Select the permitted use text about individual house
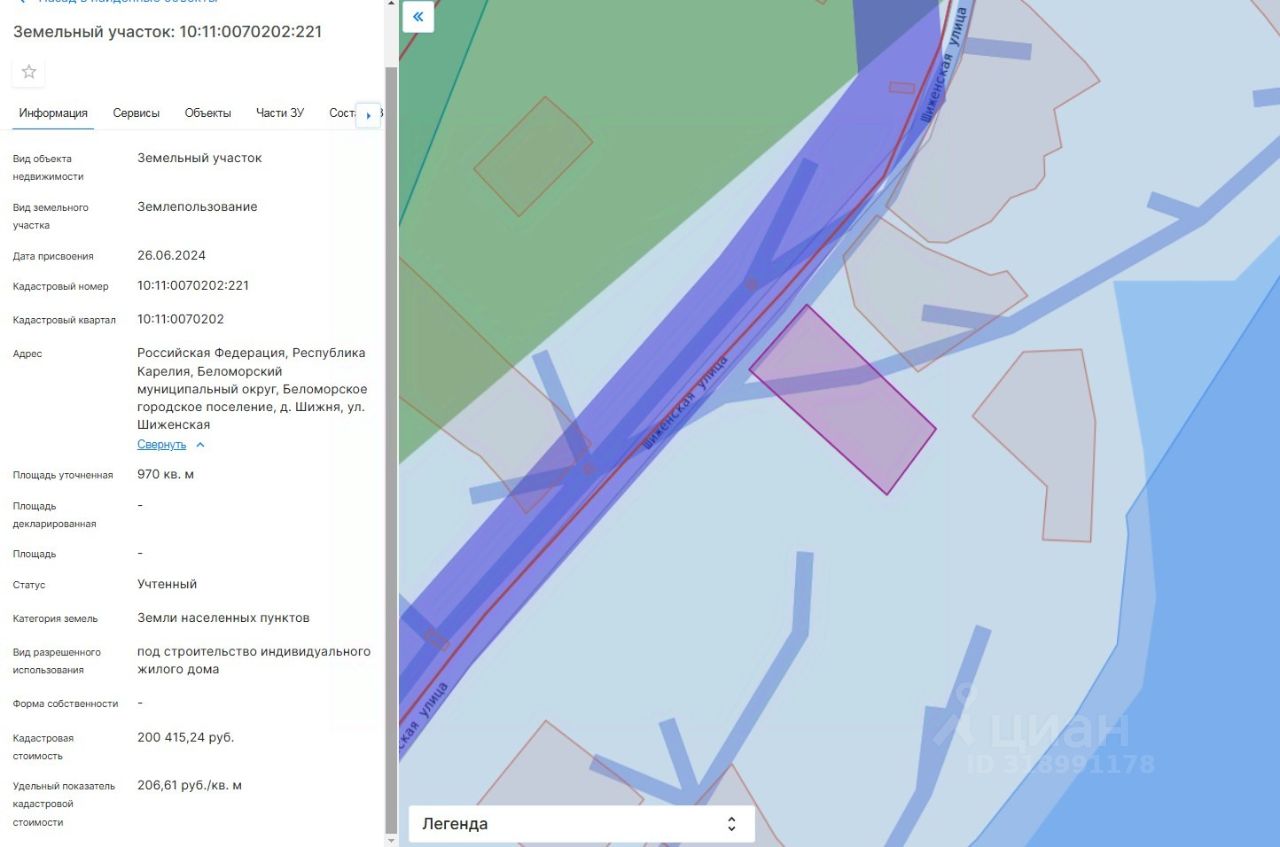Image resolution: width=1280 pixels, height=847 pixels. click(254, 661)
